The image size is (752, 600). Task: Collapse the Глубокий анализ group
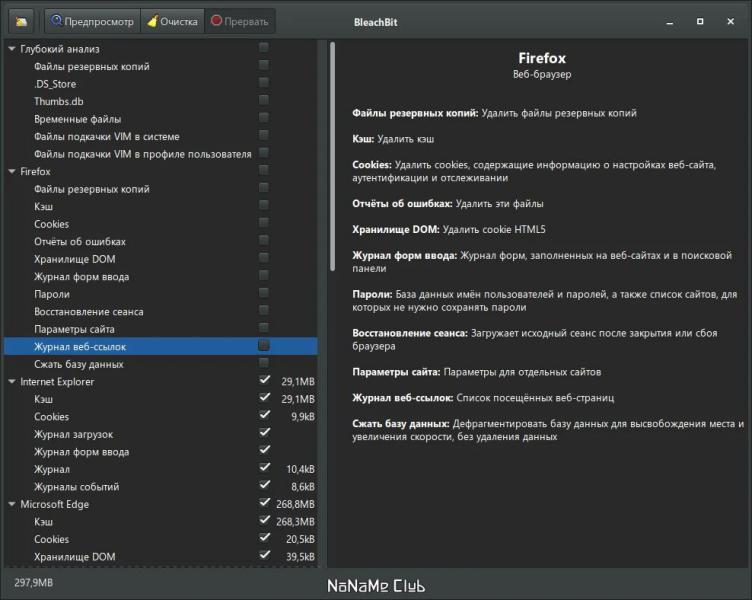(12, 49)
